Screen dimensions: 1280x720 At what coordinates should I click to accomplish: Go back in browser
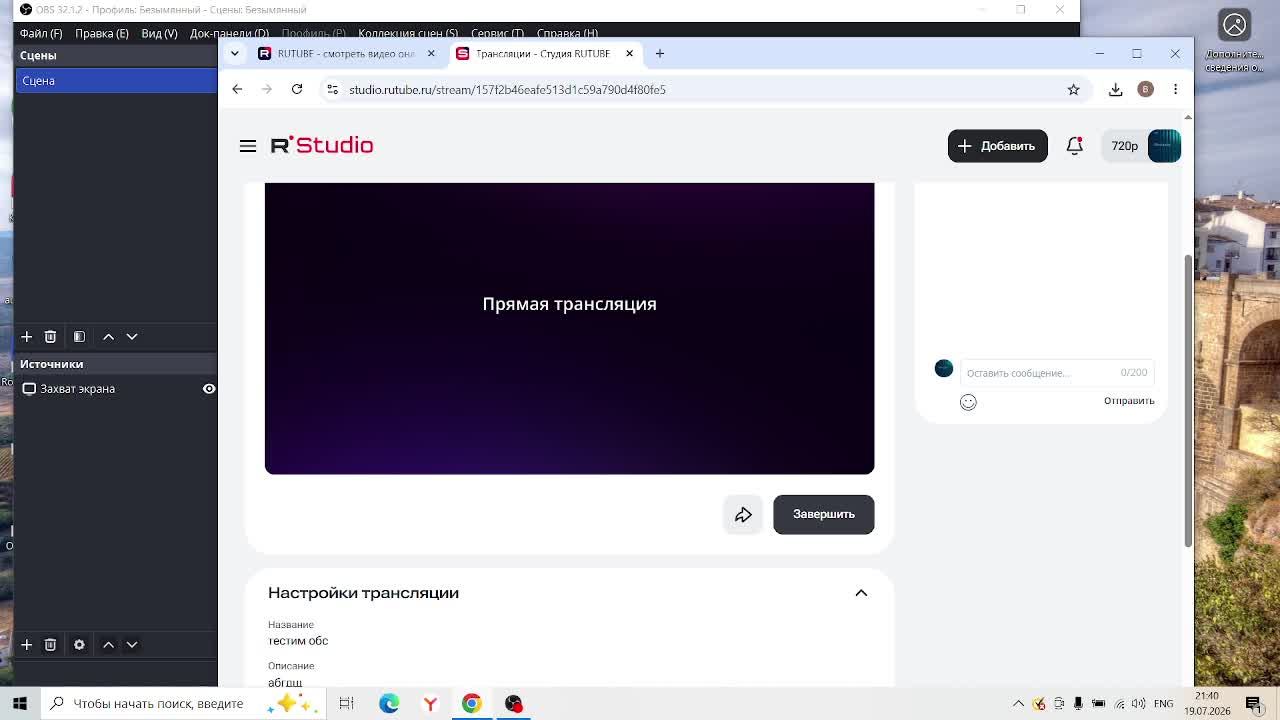coord(237,90)
